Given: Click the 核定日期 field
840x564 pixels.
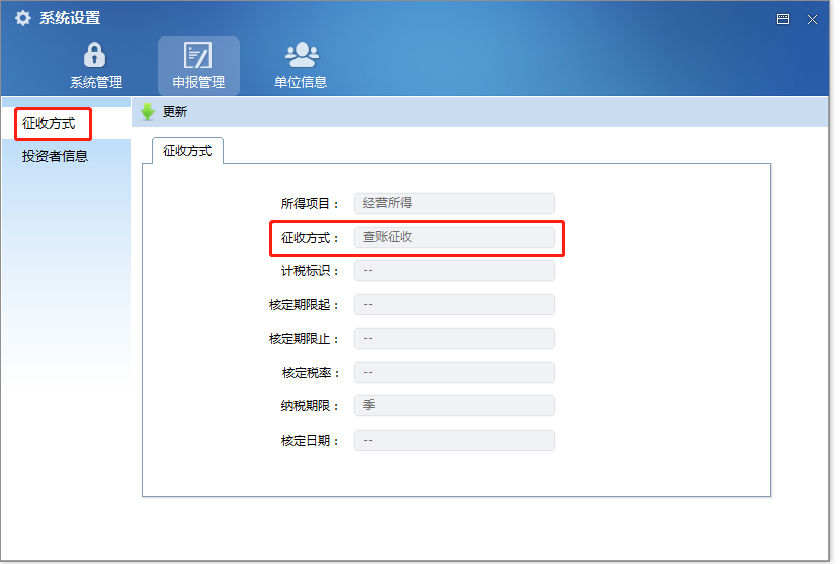Looking at the screenshot, I should point(454,440).
